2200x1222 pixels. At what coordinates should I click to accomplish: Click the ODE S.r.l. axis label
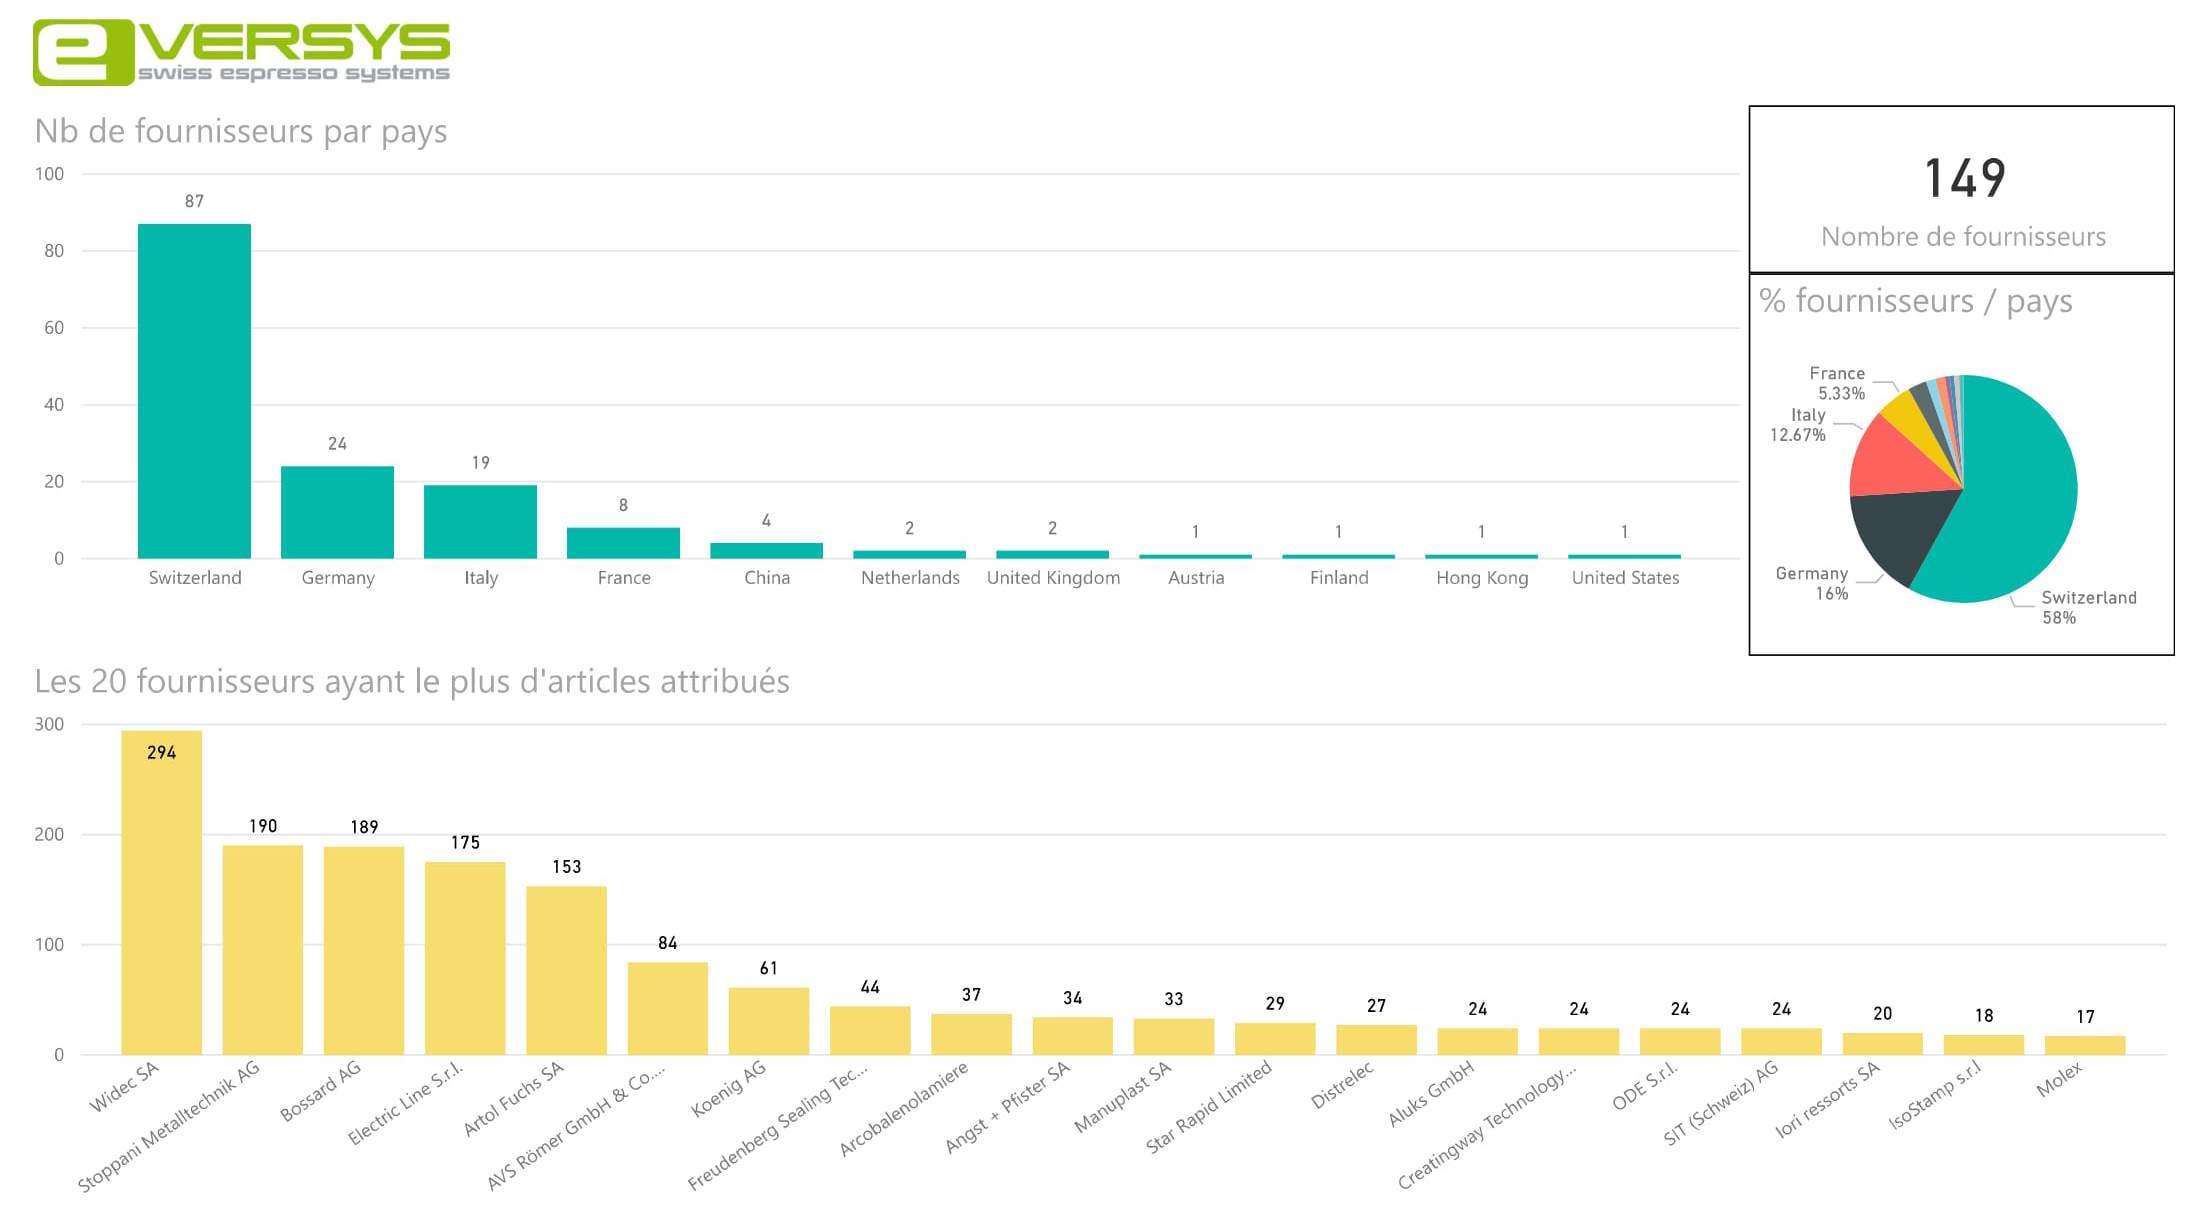point(1645,1086)
